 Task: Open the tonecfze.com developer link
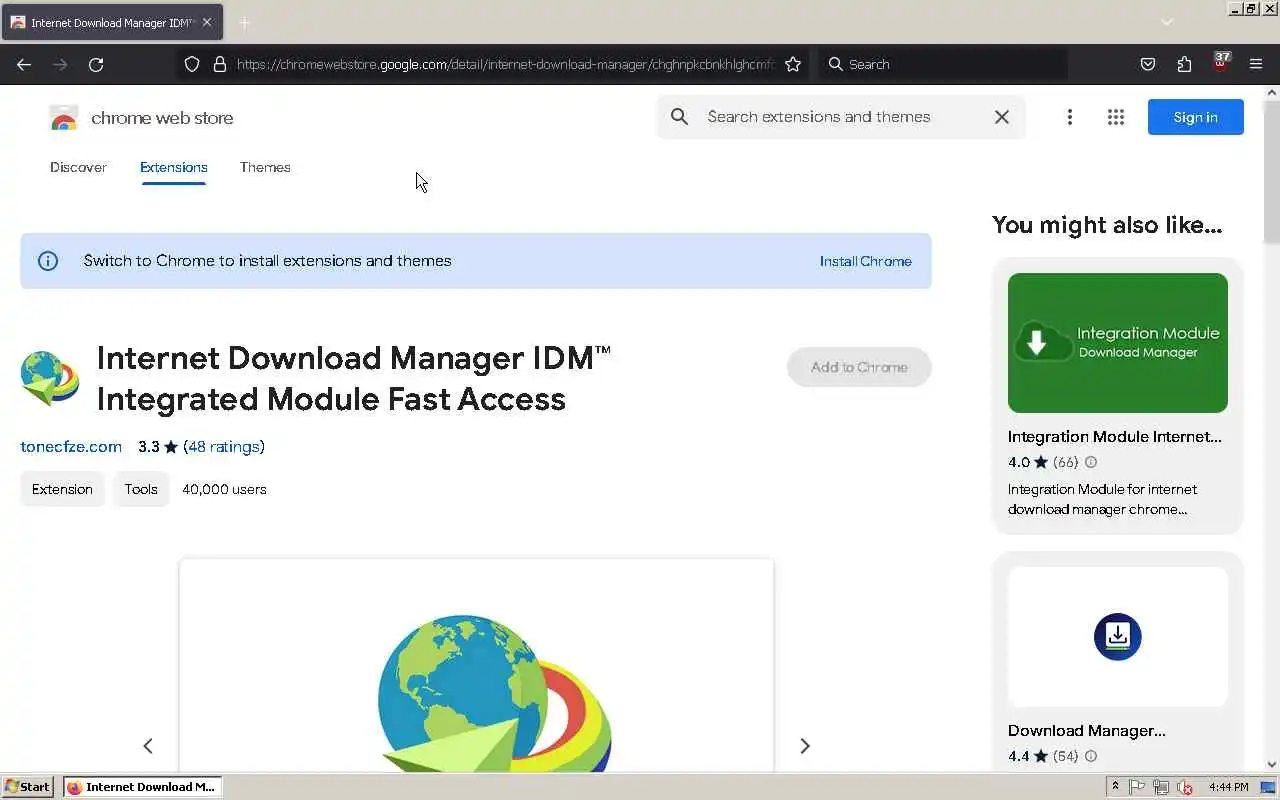(71, 447)
